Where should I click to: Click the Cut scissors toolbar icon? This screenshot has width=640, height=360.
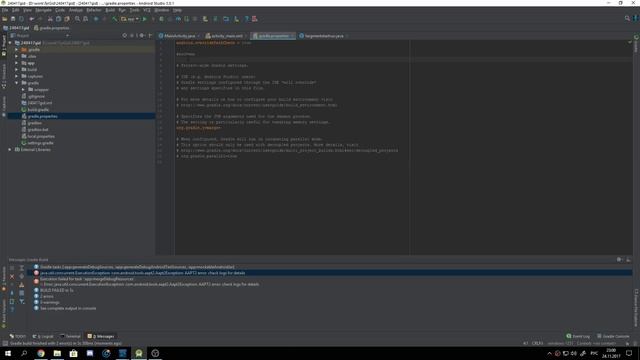coord(50,19)
